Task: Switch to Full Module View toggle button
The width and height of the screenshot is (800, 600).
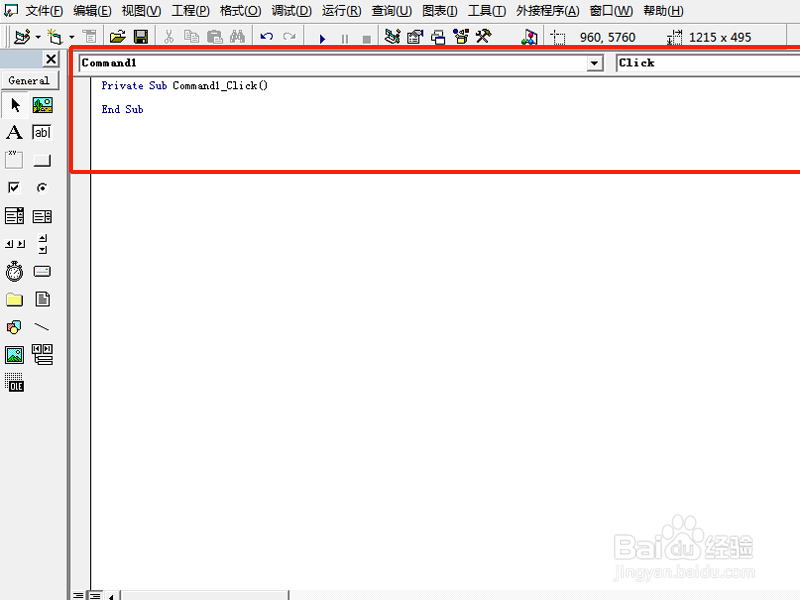Action: point(95,595)
